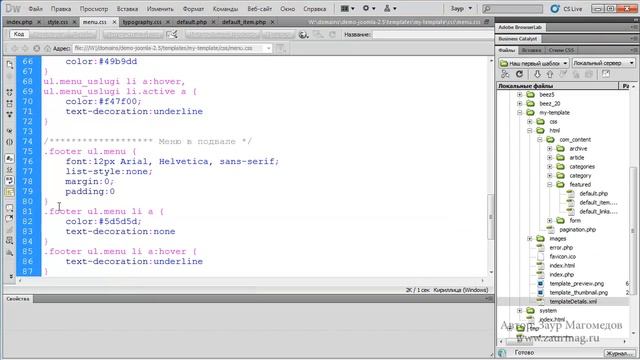Open the Open Documents list in coding toolbar
Screen dimensions: 640x360
tap(9, 64)
